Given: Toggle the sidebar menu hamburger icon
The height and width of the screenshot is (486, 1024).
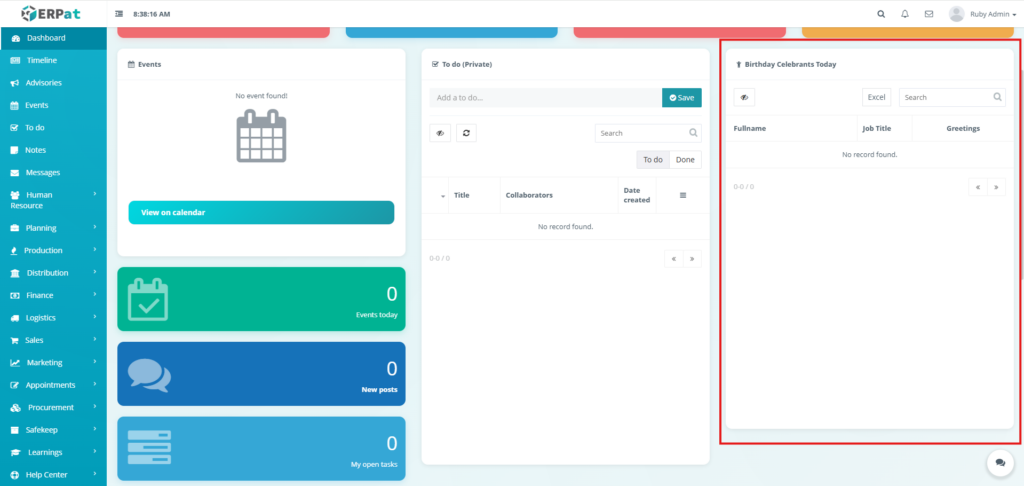Looking at the screenshot, I should pyautogui.click(x=120, y=14).
